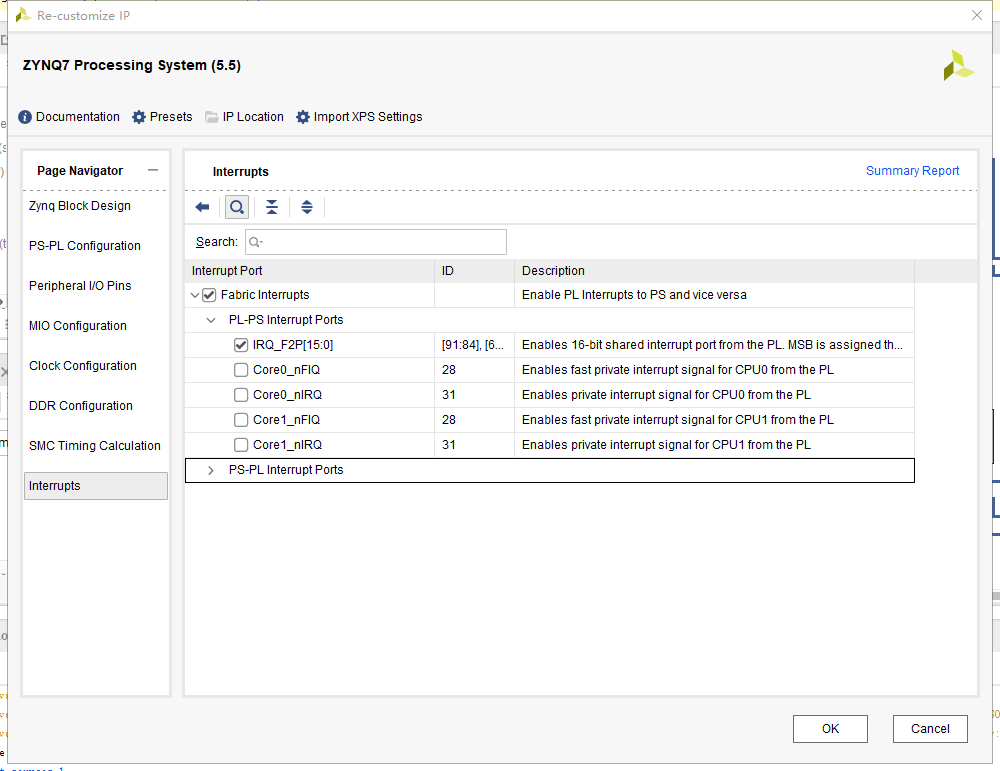Click the Cancel button
Screen dimensions: 1000x771
click(x=930, y=729)
